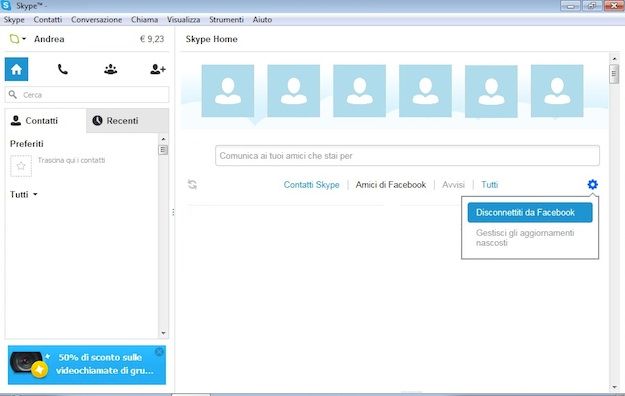The width and height of the screenshot is (625, 396).
Task: Filter feed by Amici di Facebook
Action: coord(391,185)
